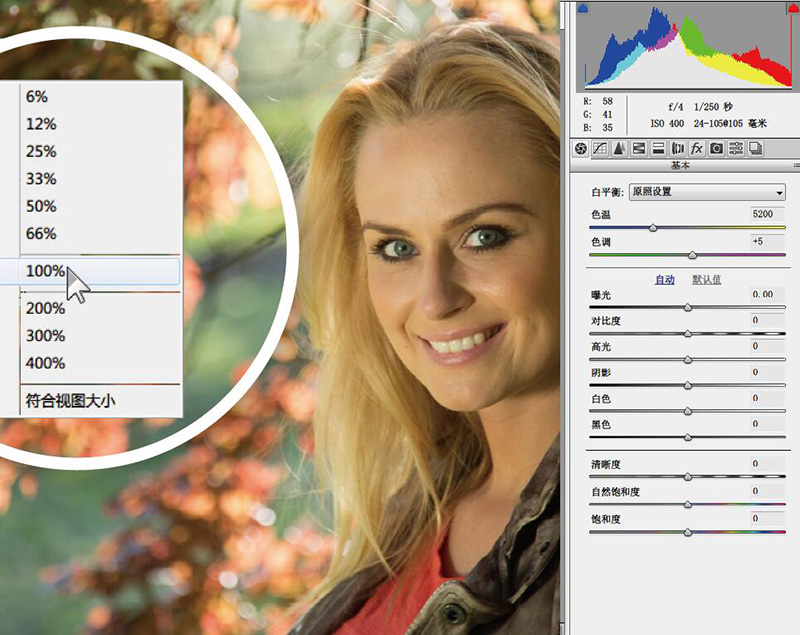Click the 默认值 default link

pos(707,280)
